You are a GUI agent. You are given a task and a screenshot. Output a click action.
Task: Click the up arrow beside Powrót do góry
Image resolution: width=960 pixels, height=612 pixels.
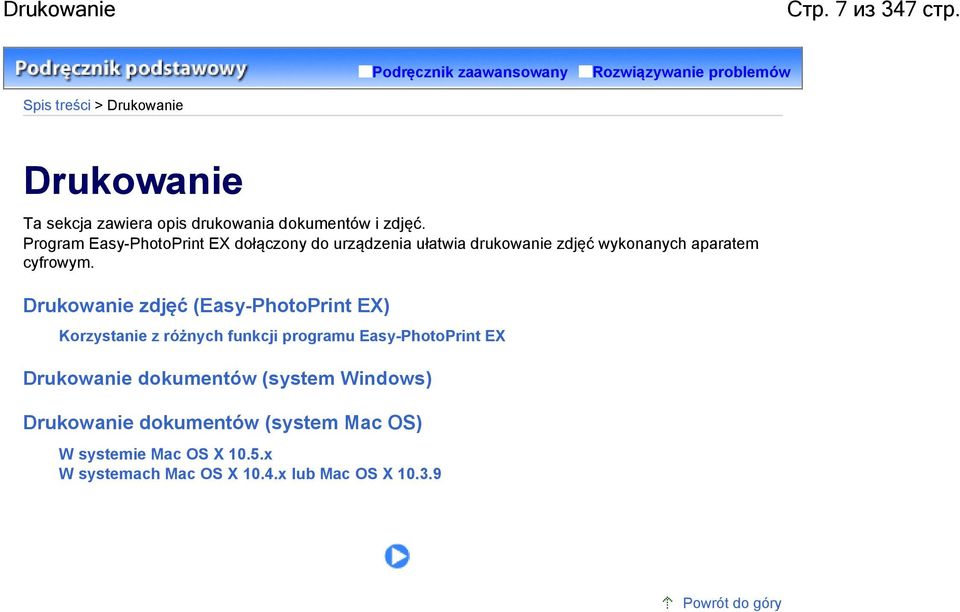pyautogui.click(x=667, y=603)
